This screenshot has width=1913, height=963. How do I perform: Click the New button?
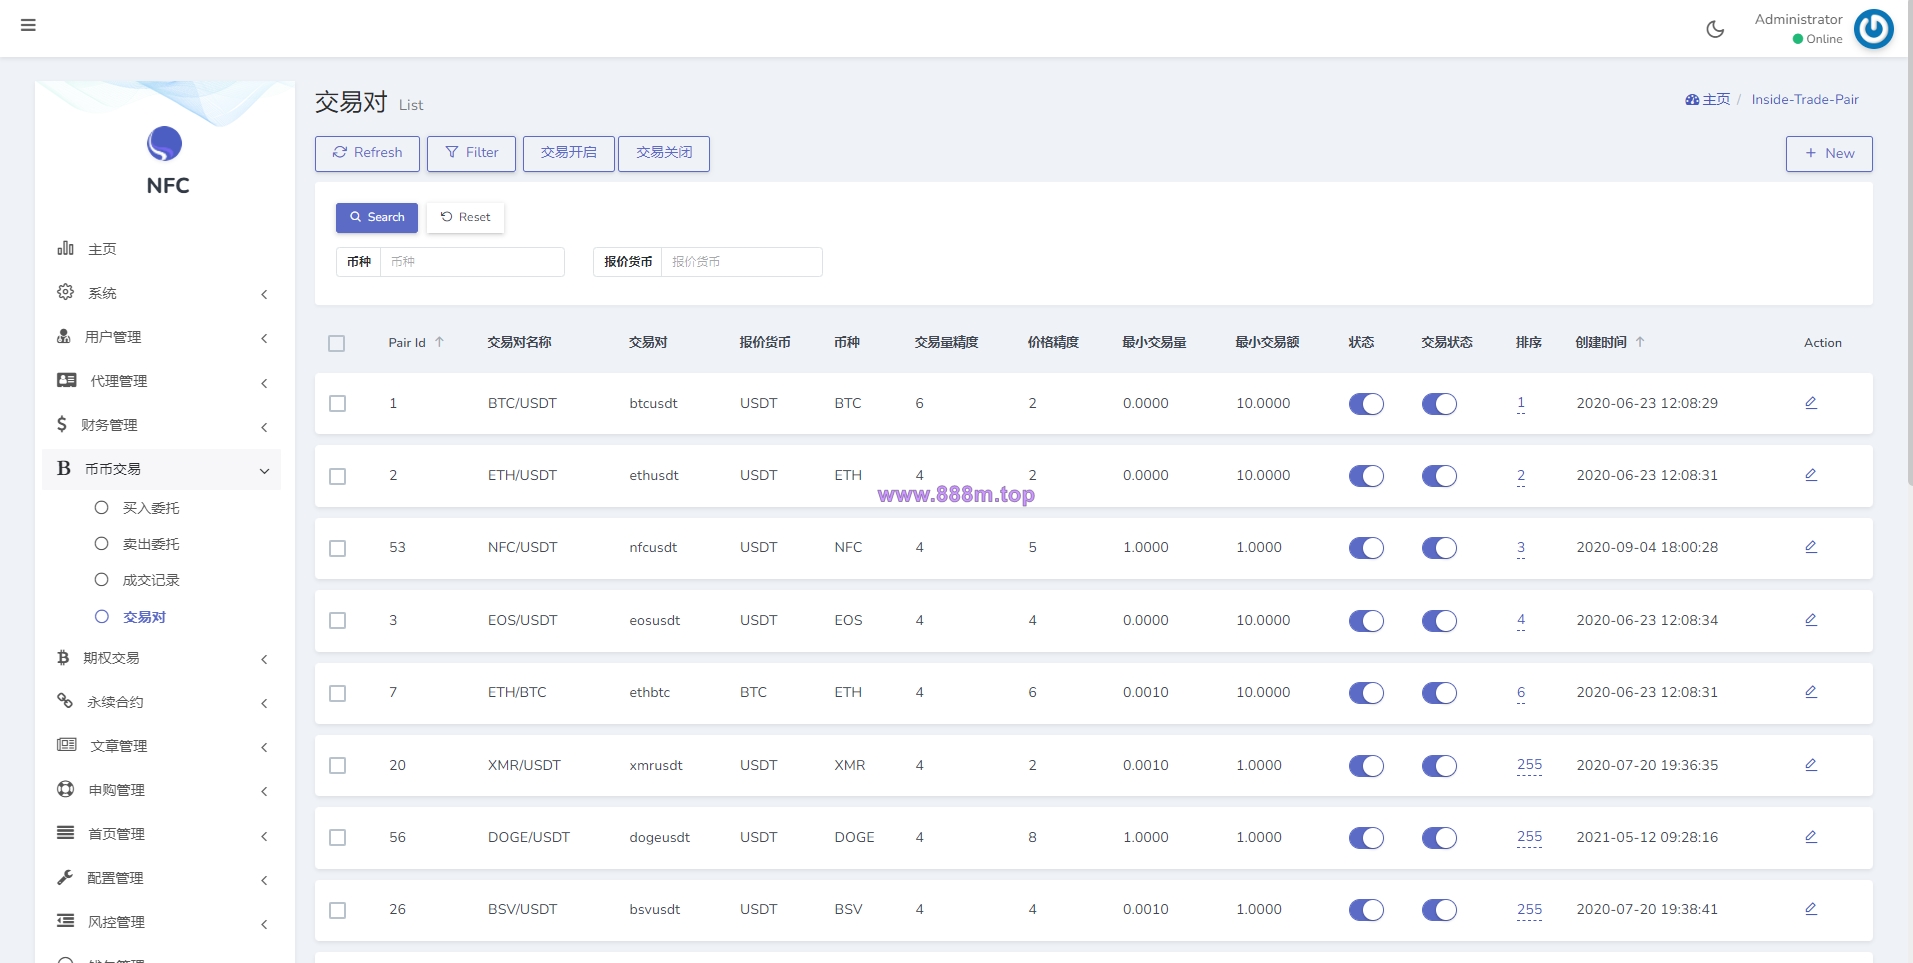[1829, 153]
